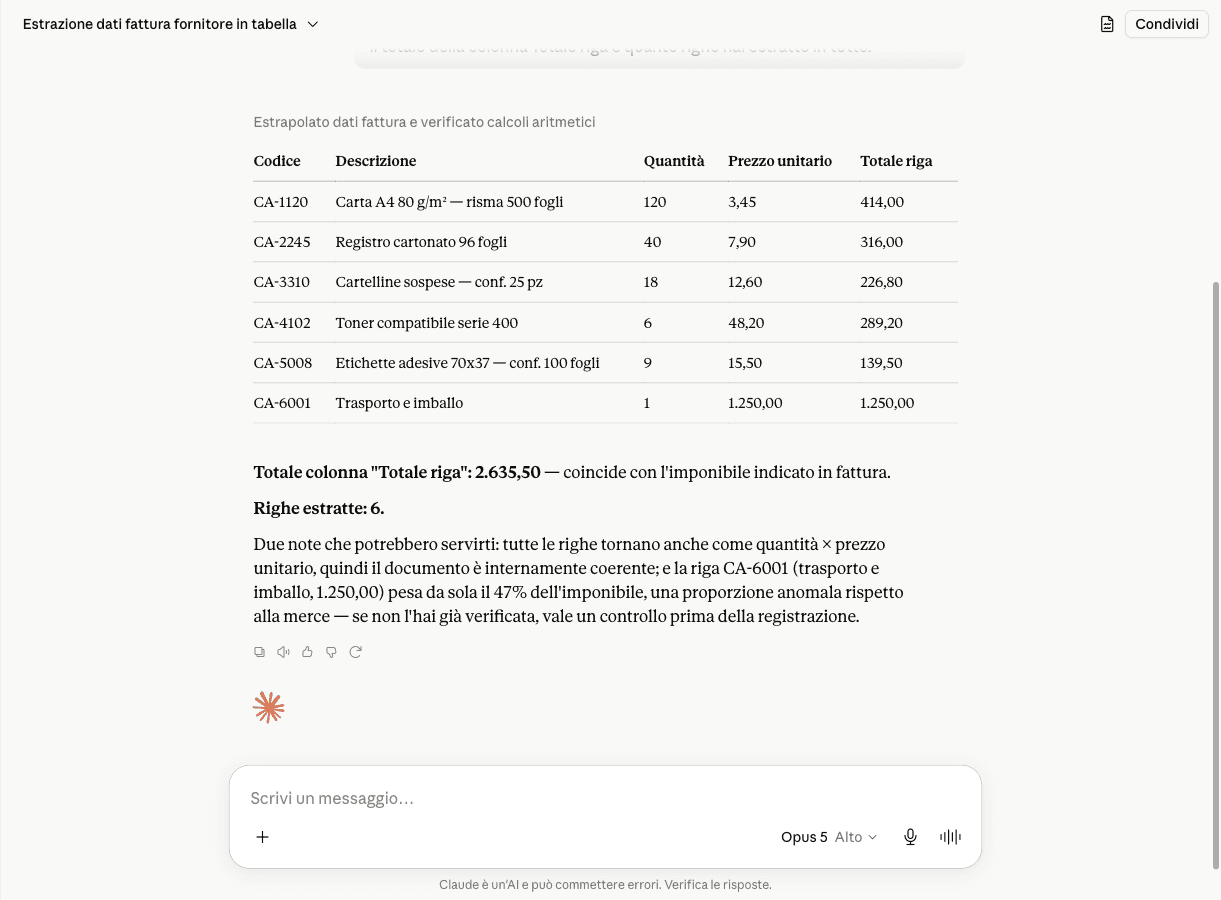Select the code cell CA-6001
The width and height of the screenshot is (1221, 900).
coord(282,403)
